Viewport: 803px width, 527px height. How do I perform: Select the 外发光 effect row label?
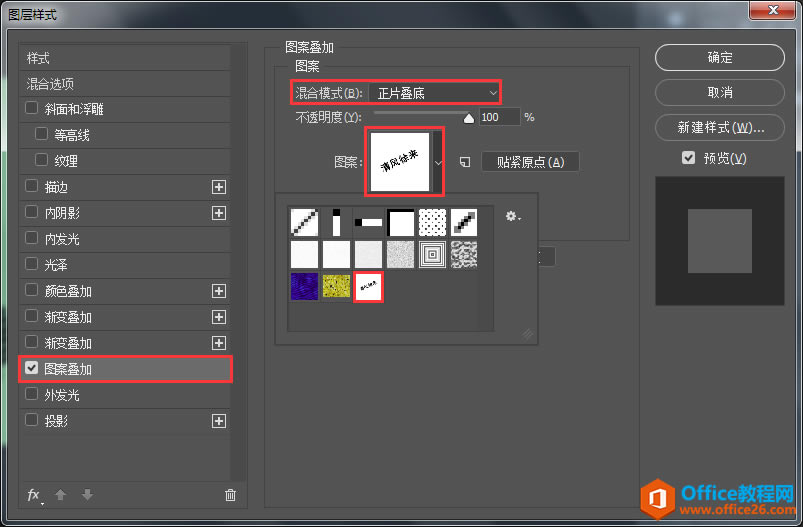[62, 395]
